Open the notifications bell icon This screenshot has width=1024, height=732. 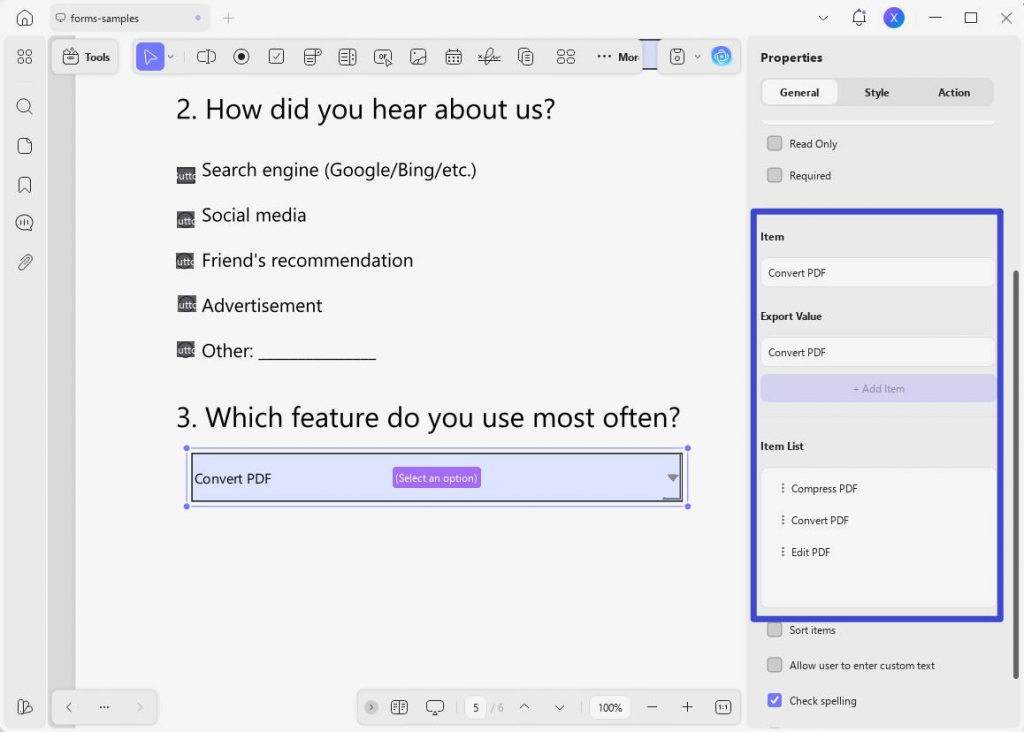(859, 18)
